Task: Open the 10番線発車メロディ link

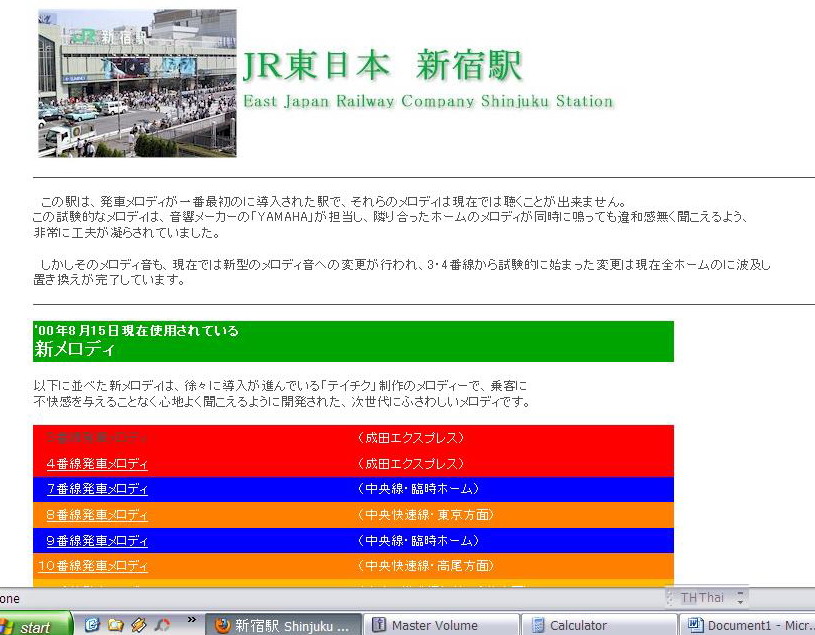Action: pos(94,566)
